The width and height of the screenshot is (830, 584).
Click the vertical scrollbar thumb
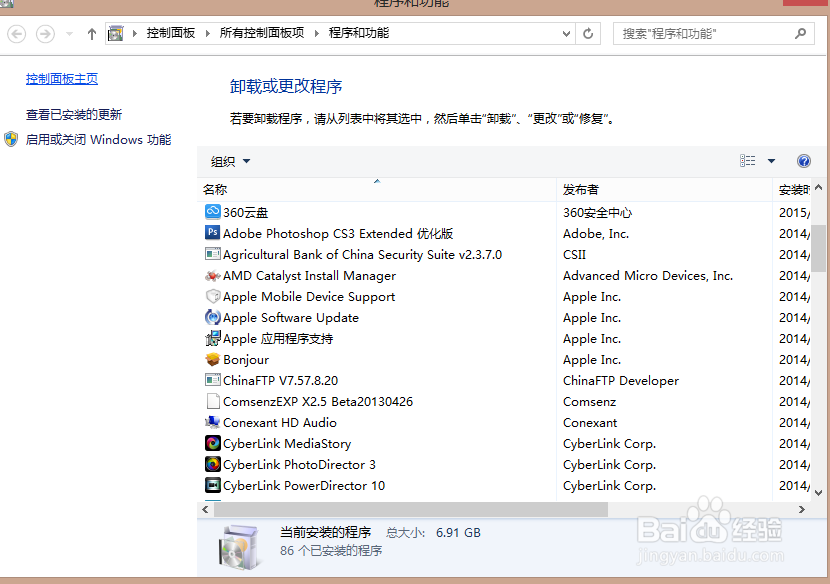click(x=818, y=248)
